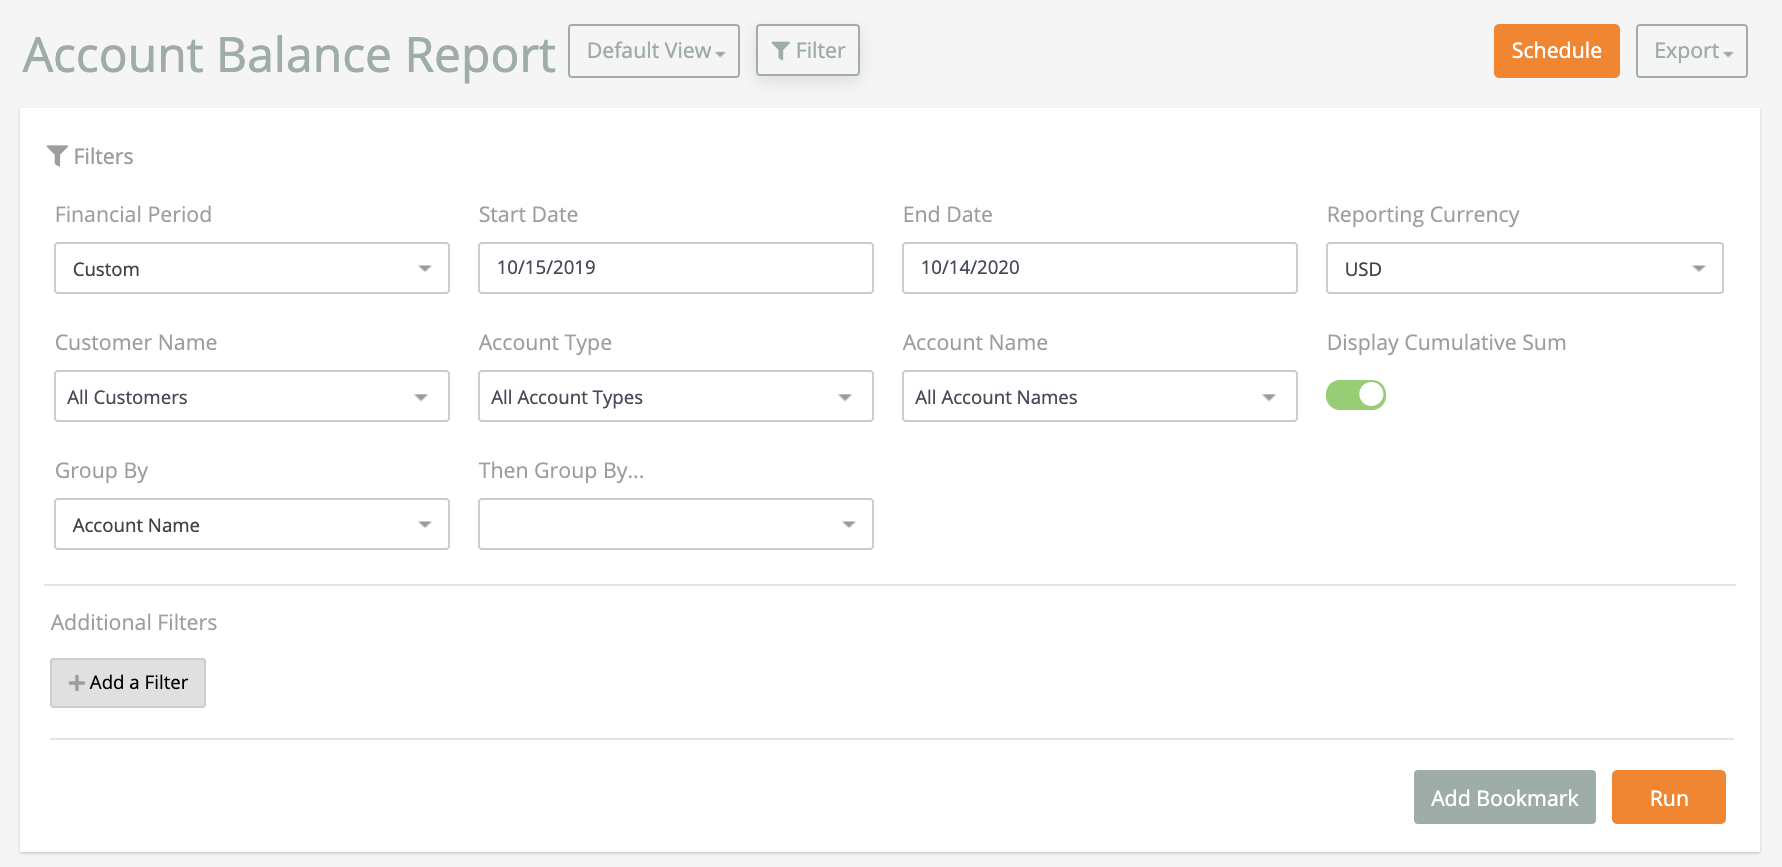Viewport: 1782px width, 867px height.
Task: Open the Default View dropdown
Action: click(654, 51)
